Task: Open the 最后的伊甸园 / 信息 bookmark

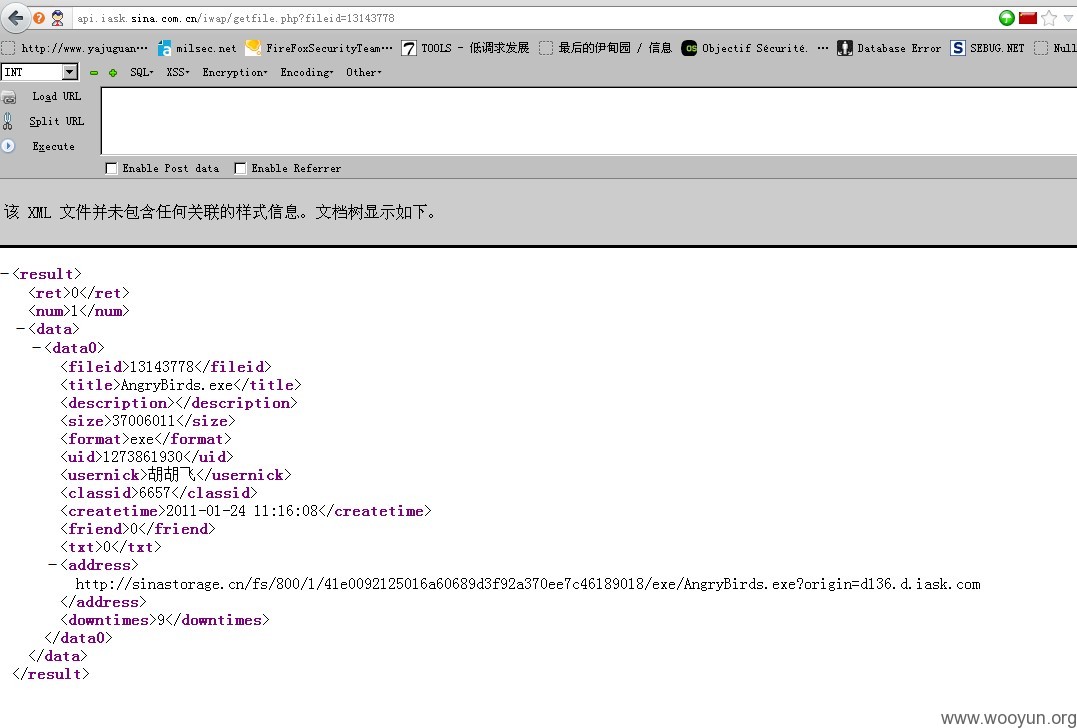Action: pos(605,48)
